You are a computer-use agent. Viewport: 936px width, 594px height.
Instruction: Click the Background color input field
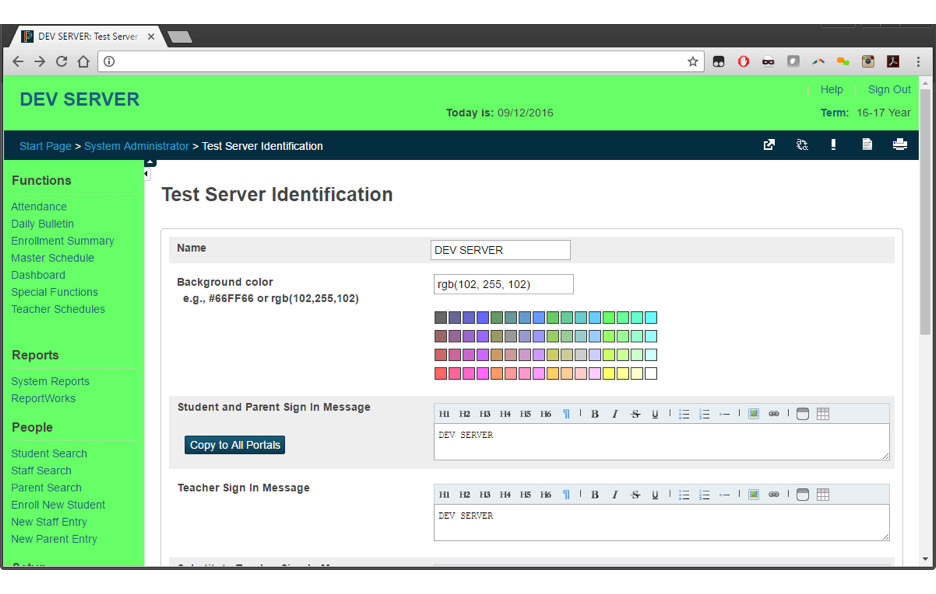503,285
